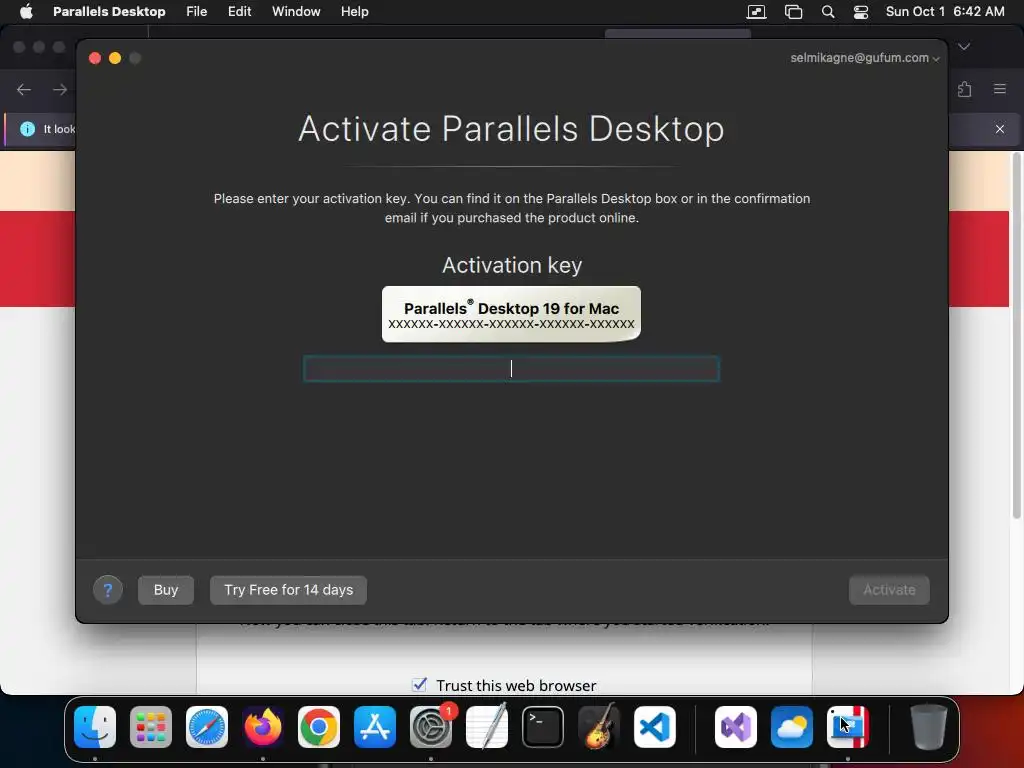Go back in the Firefox window

coord(24,89)
